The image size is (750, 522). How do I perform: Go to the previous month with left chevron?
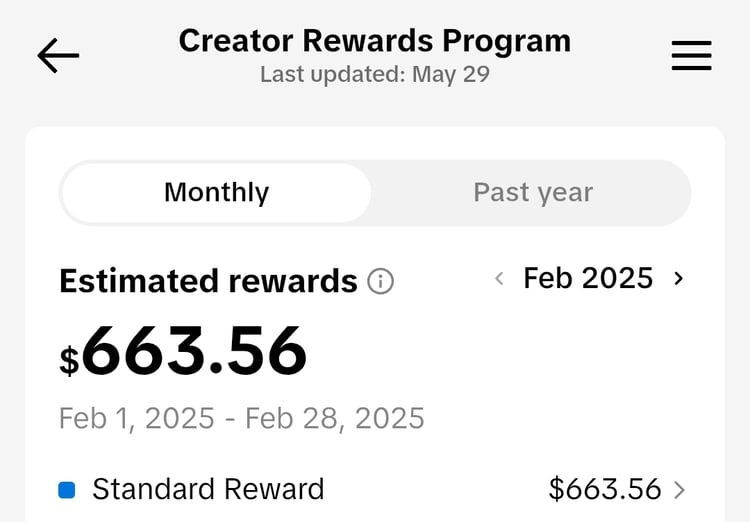499,279
